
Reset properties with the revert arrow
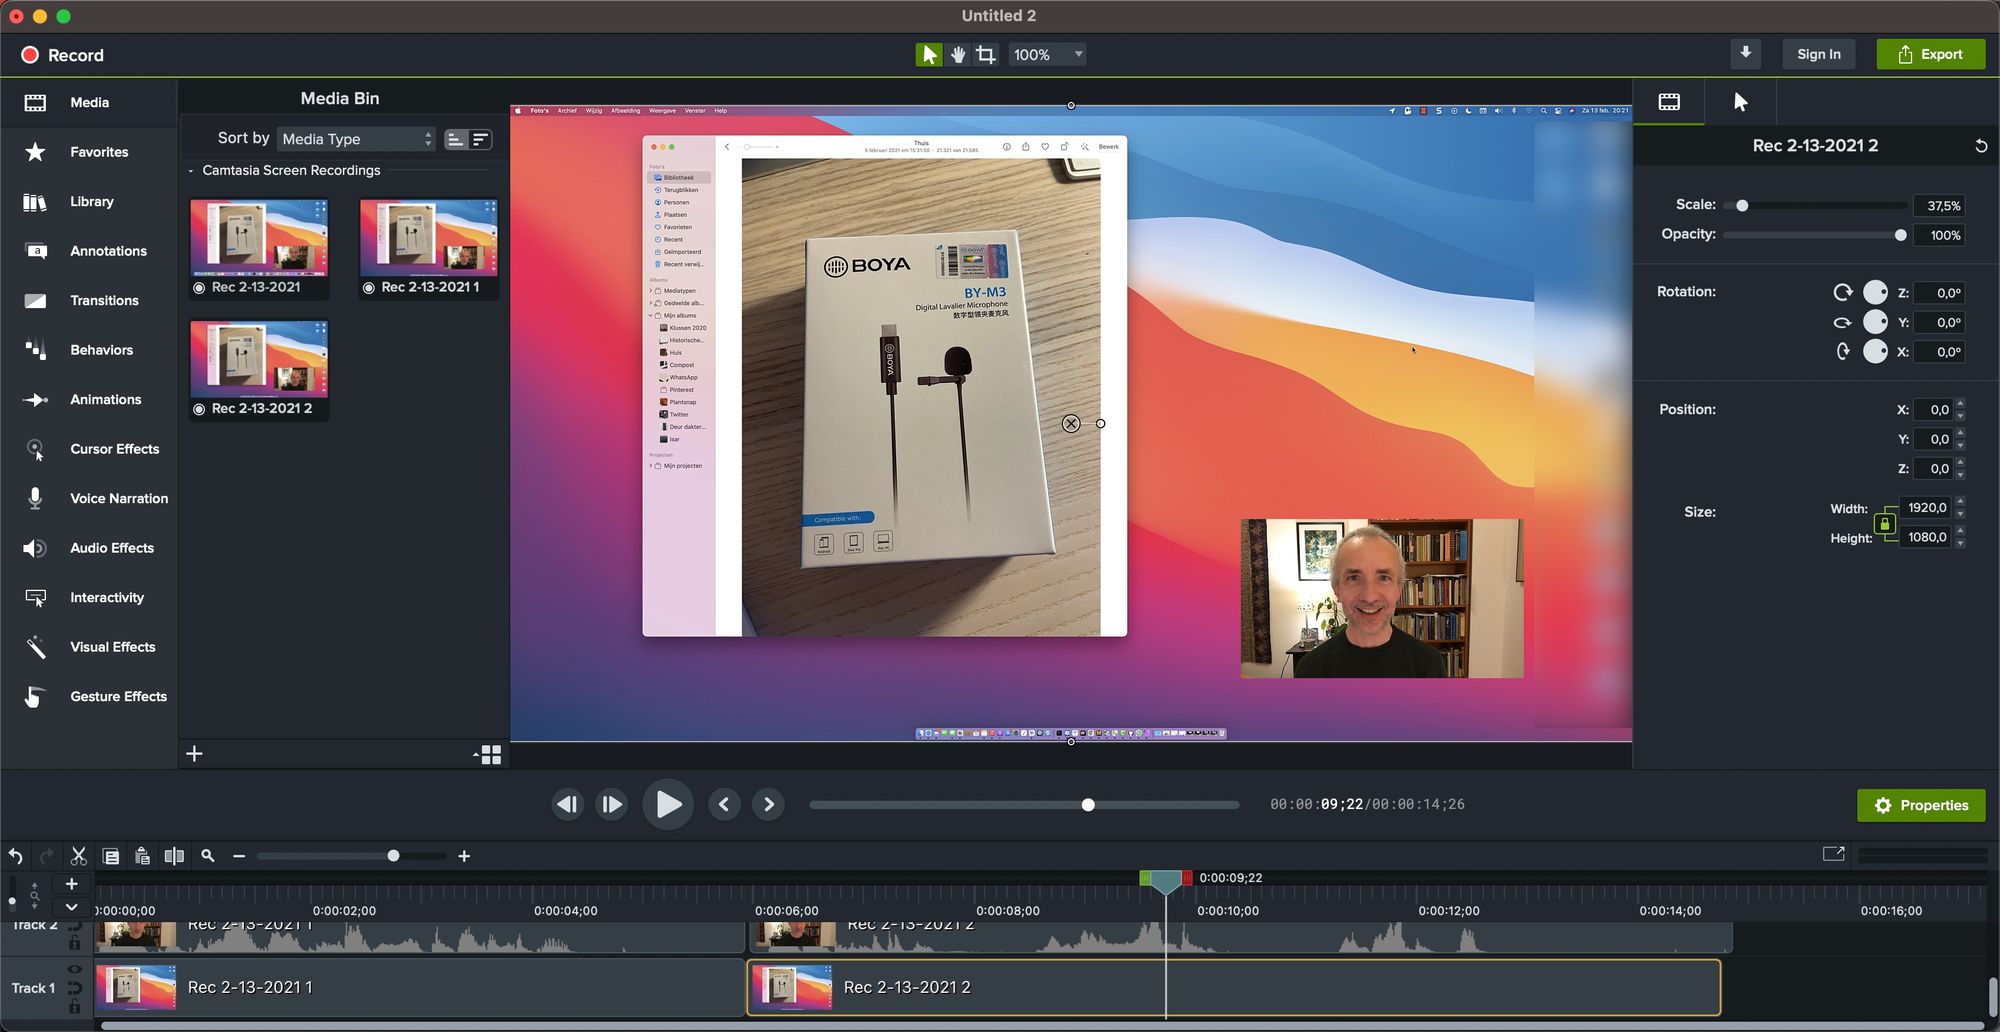(1980, 146)
